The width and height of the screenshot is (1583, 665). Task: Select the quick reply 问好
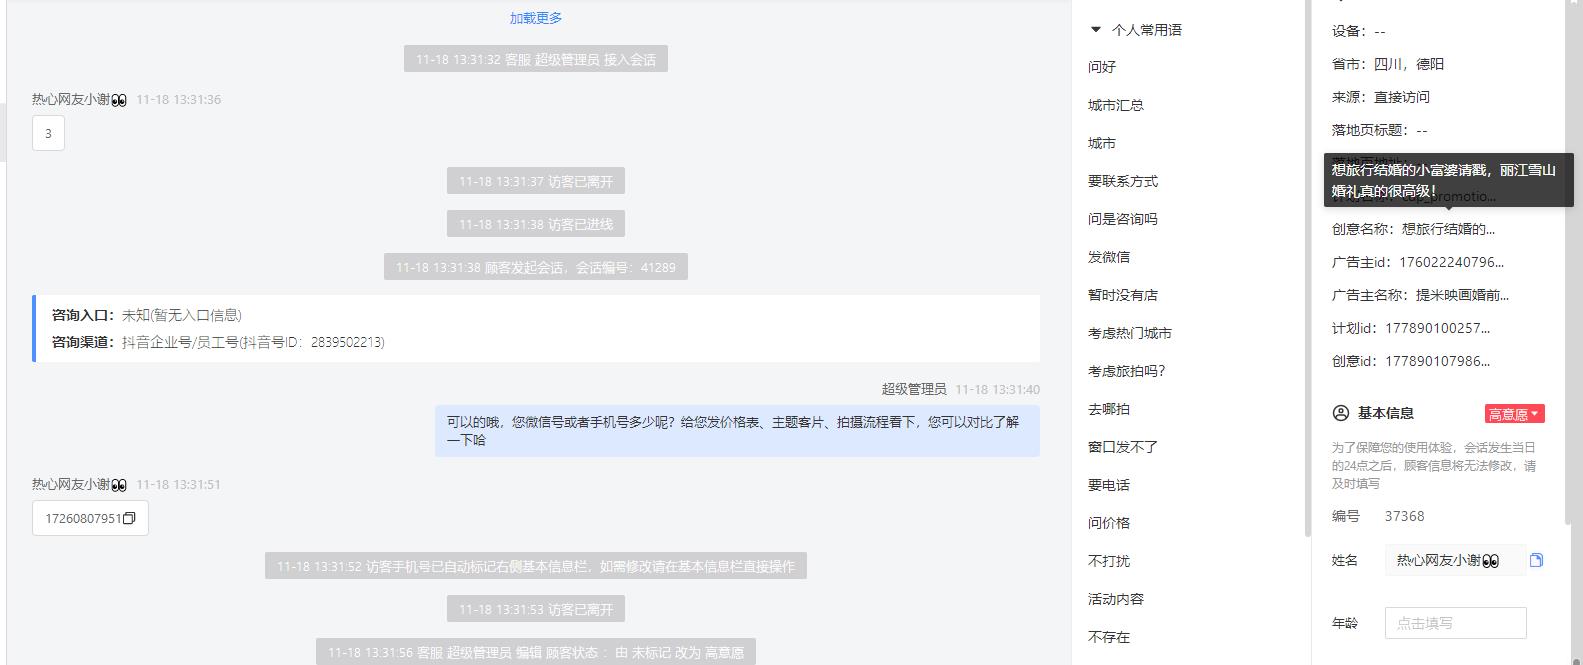(x=1102, y=67)
